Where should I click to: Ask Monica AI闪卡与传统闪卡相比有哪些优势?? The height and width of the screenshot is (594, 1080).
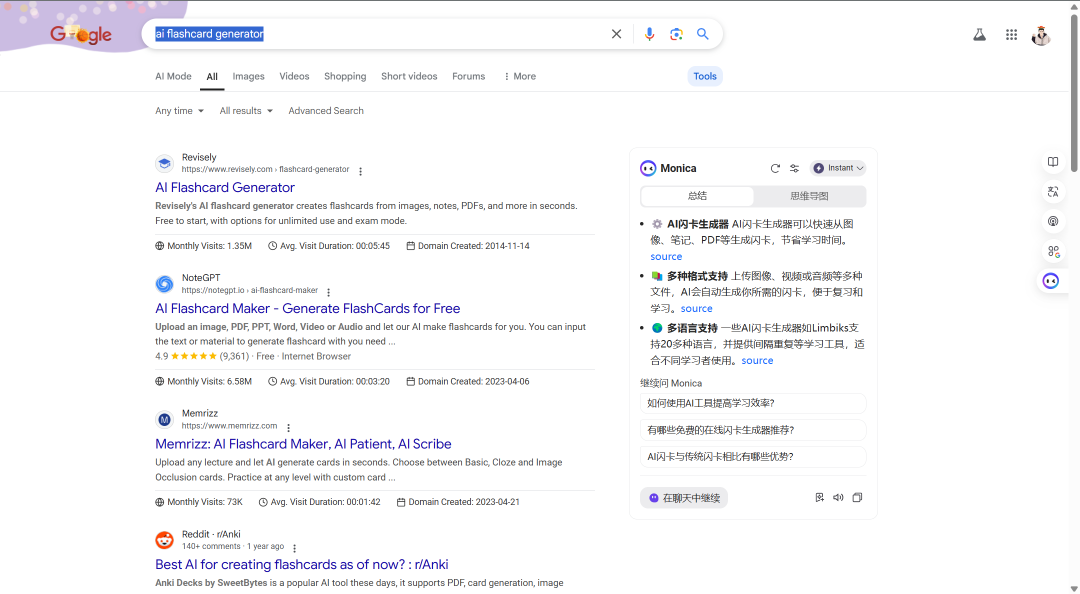(x=753, y=457)
